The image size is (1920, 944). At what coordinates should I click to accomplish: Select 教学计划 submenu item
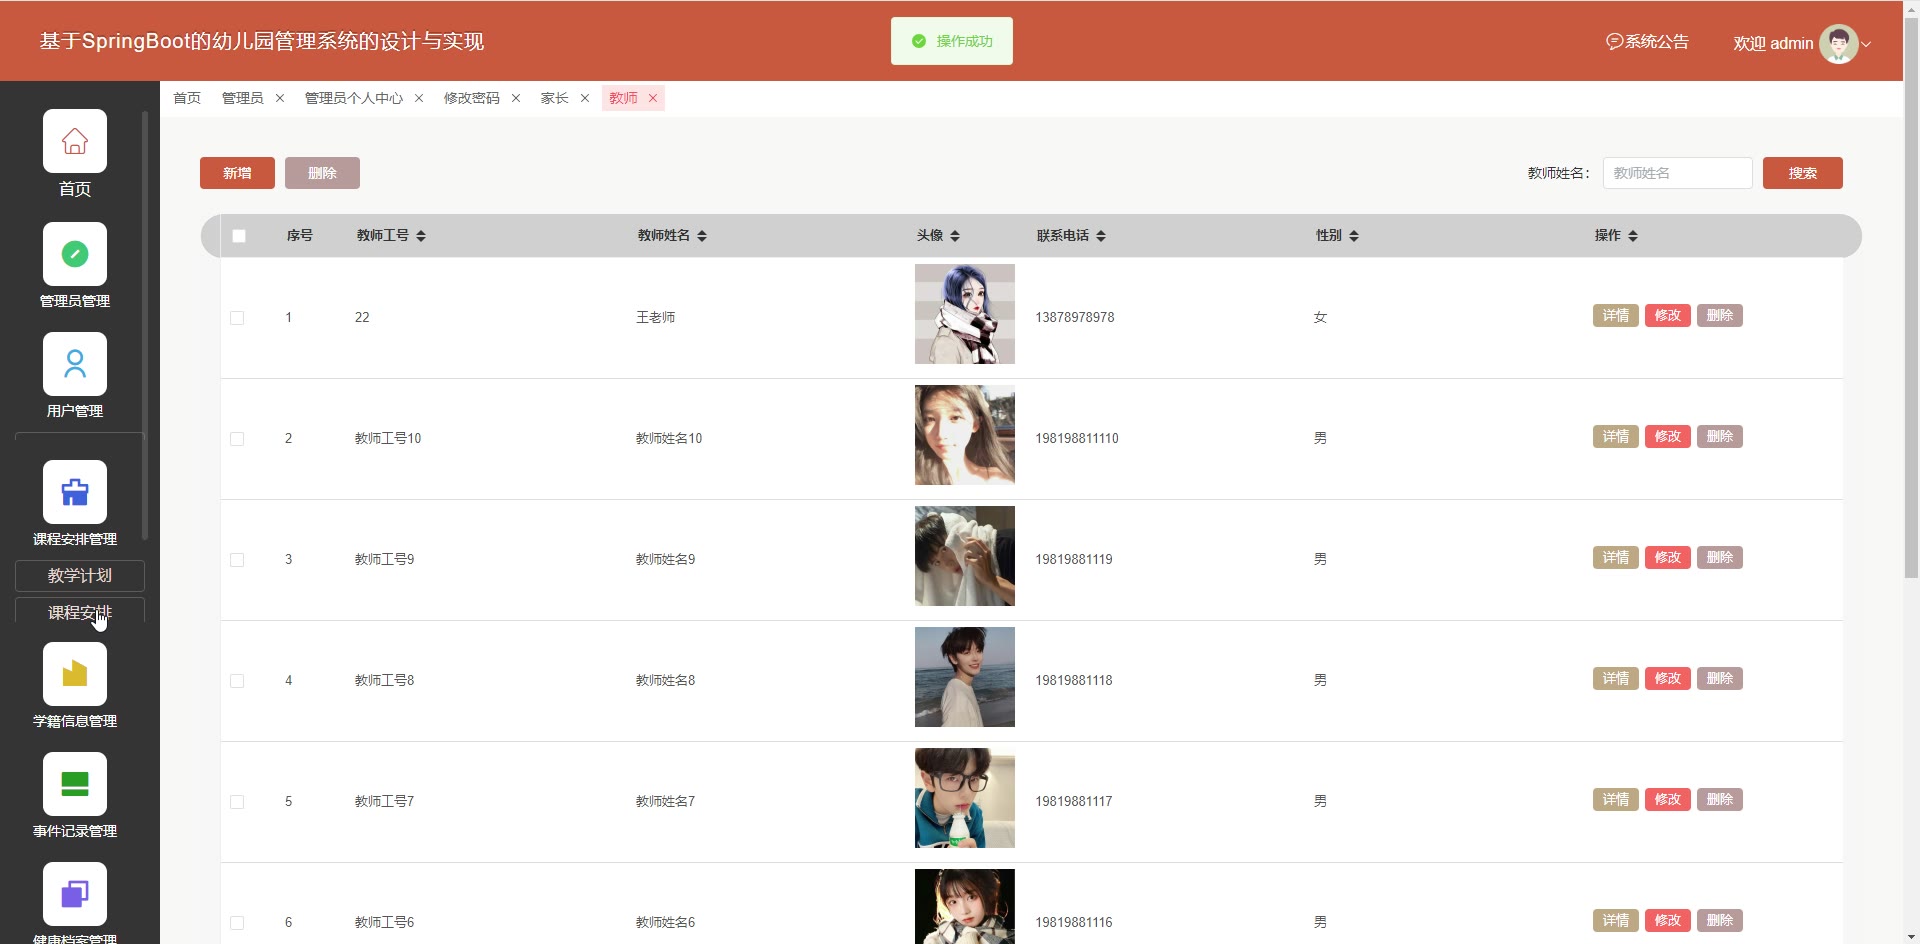pyautogui.click(x=80, y=576)
